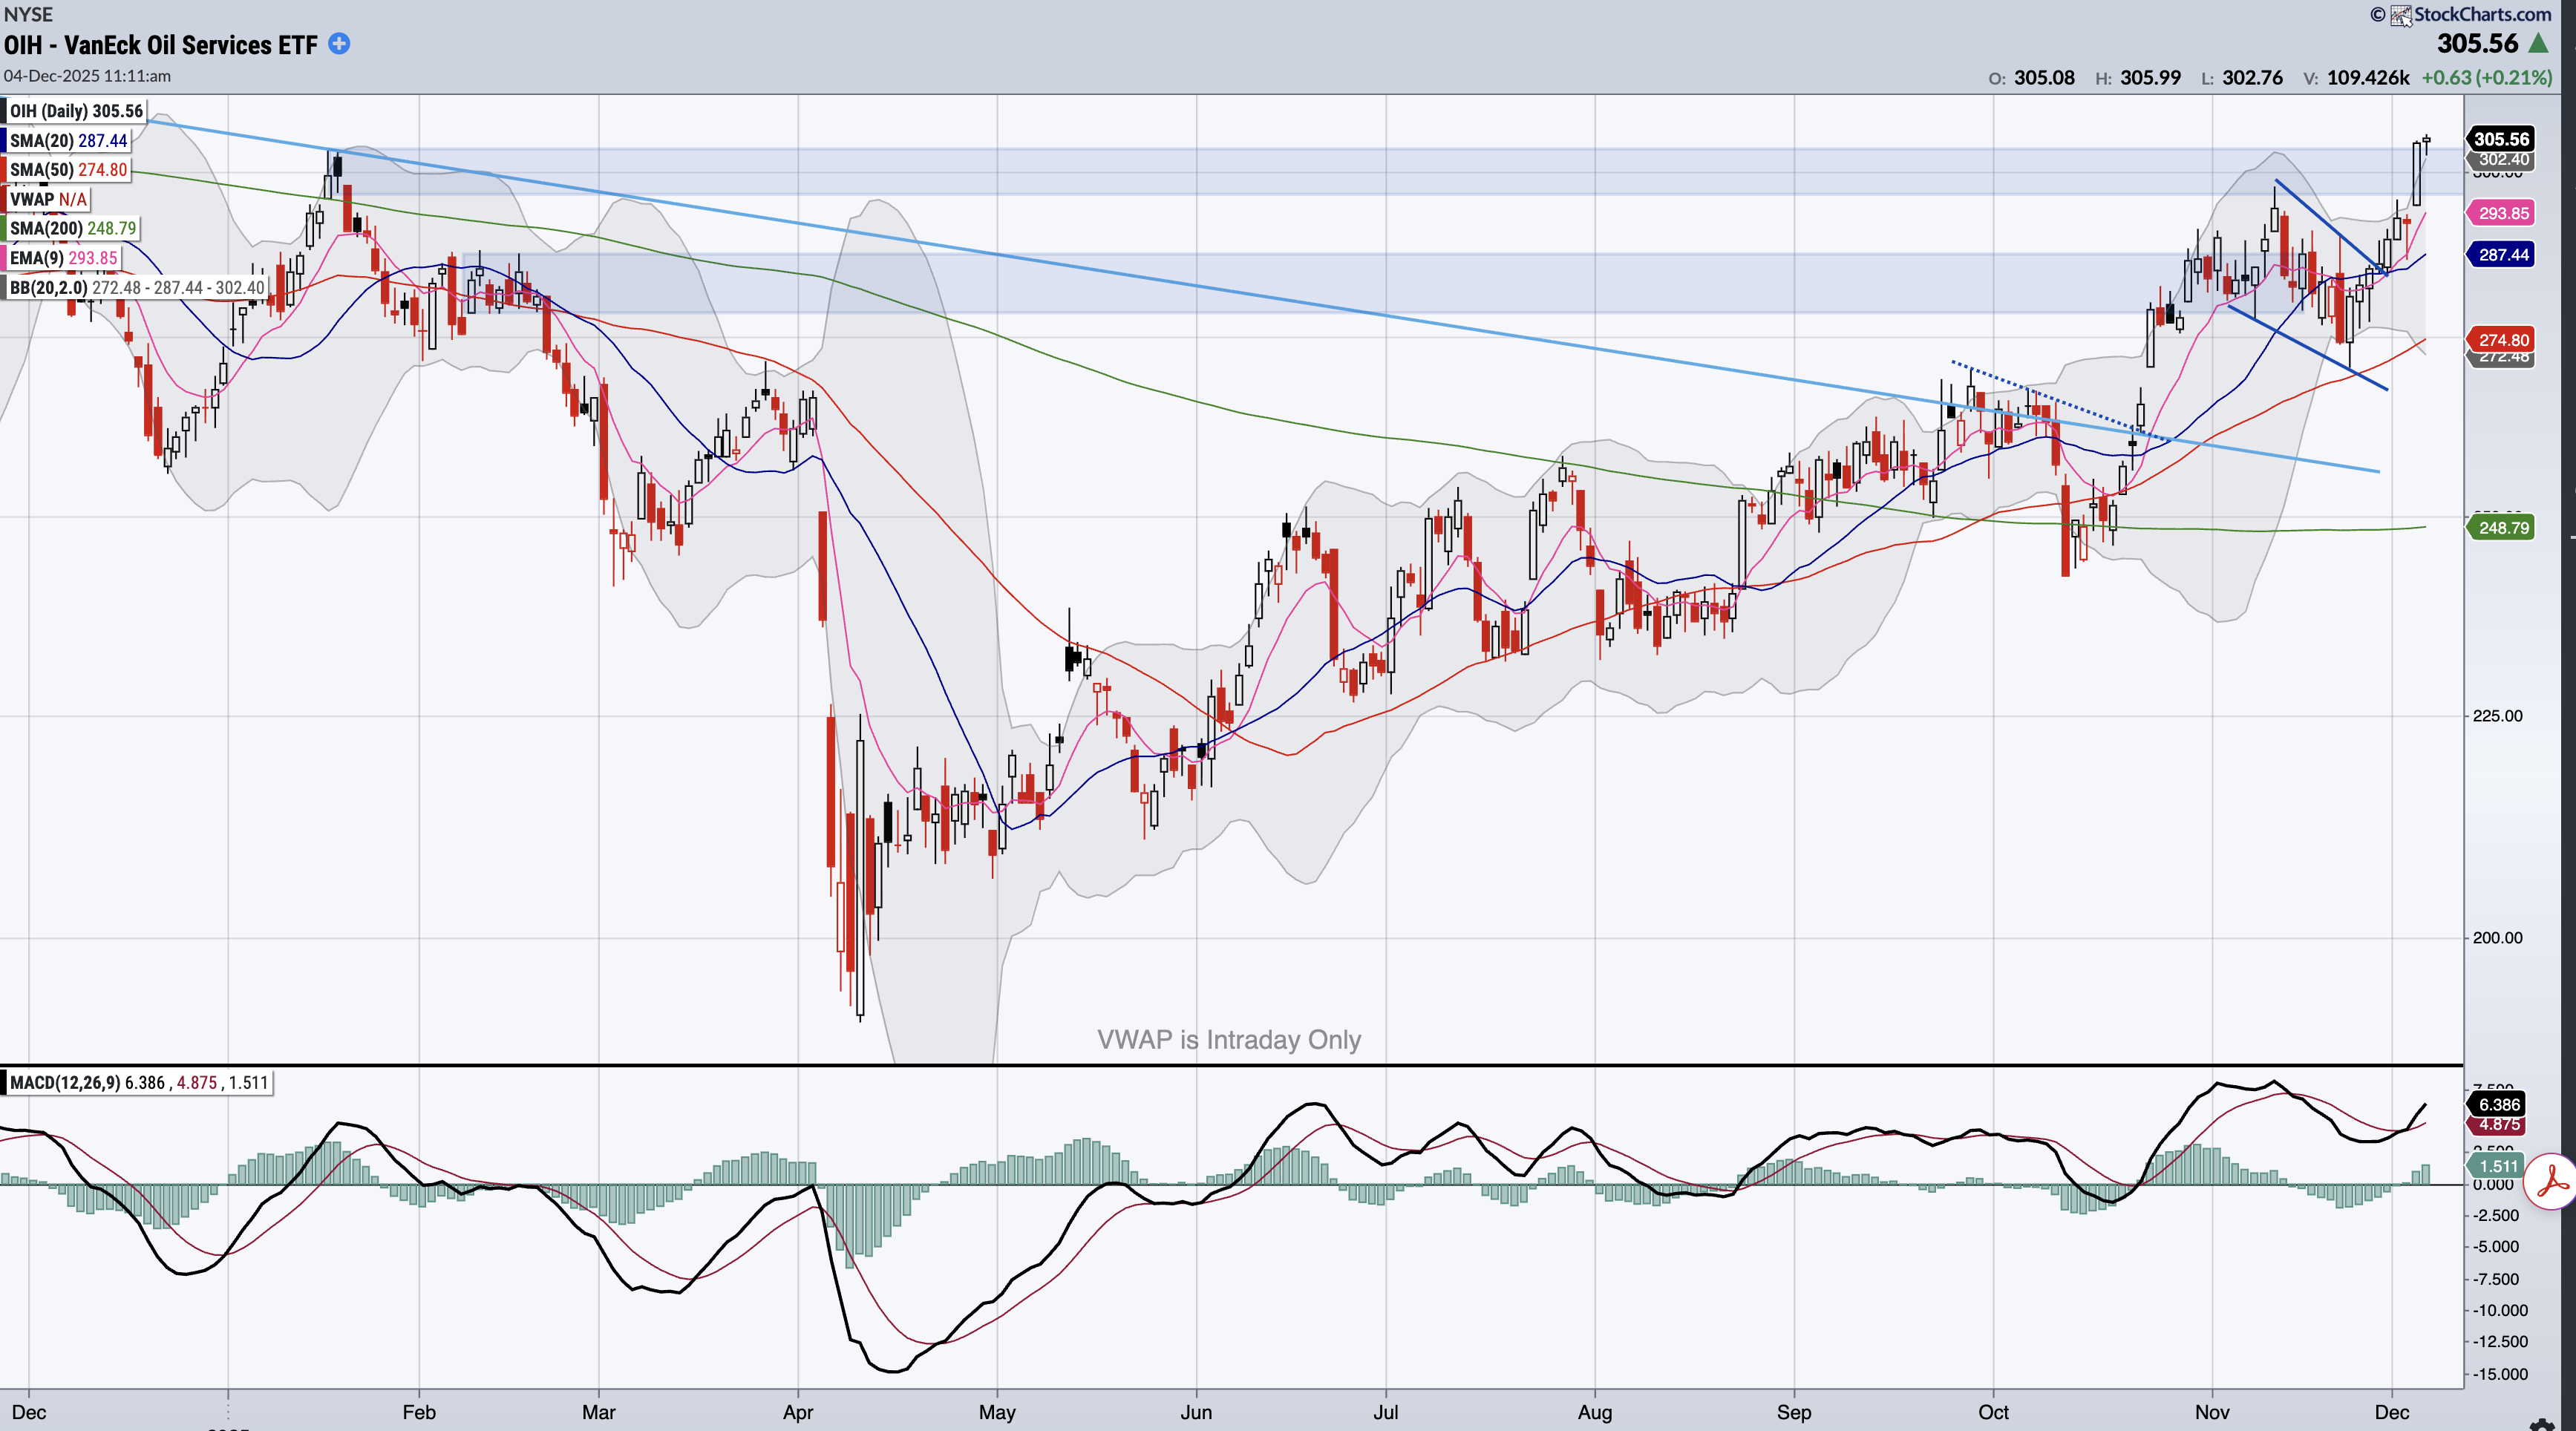Toggle the SMA(20) legend entry

tap(68, 141)
